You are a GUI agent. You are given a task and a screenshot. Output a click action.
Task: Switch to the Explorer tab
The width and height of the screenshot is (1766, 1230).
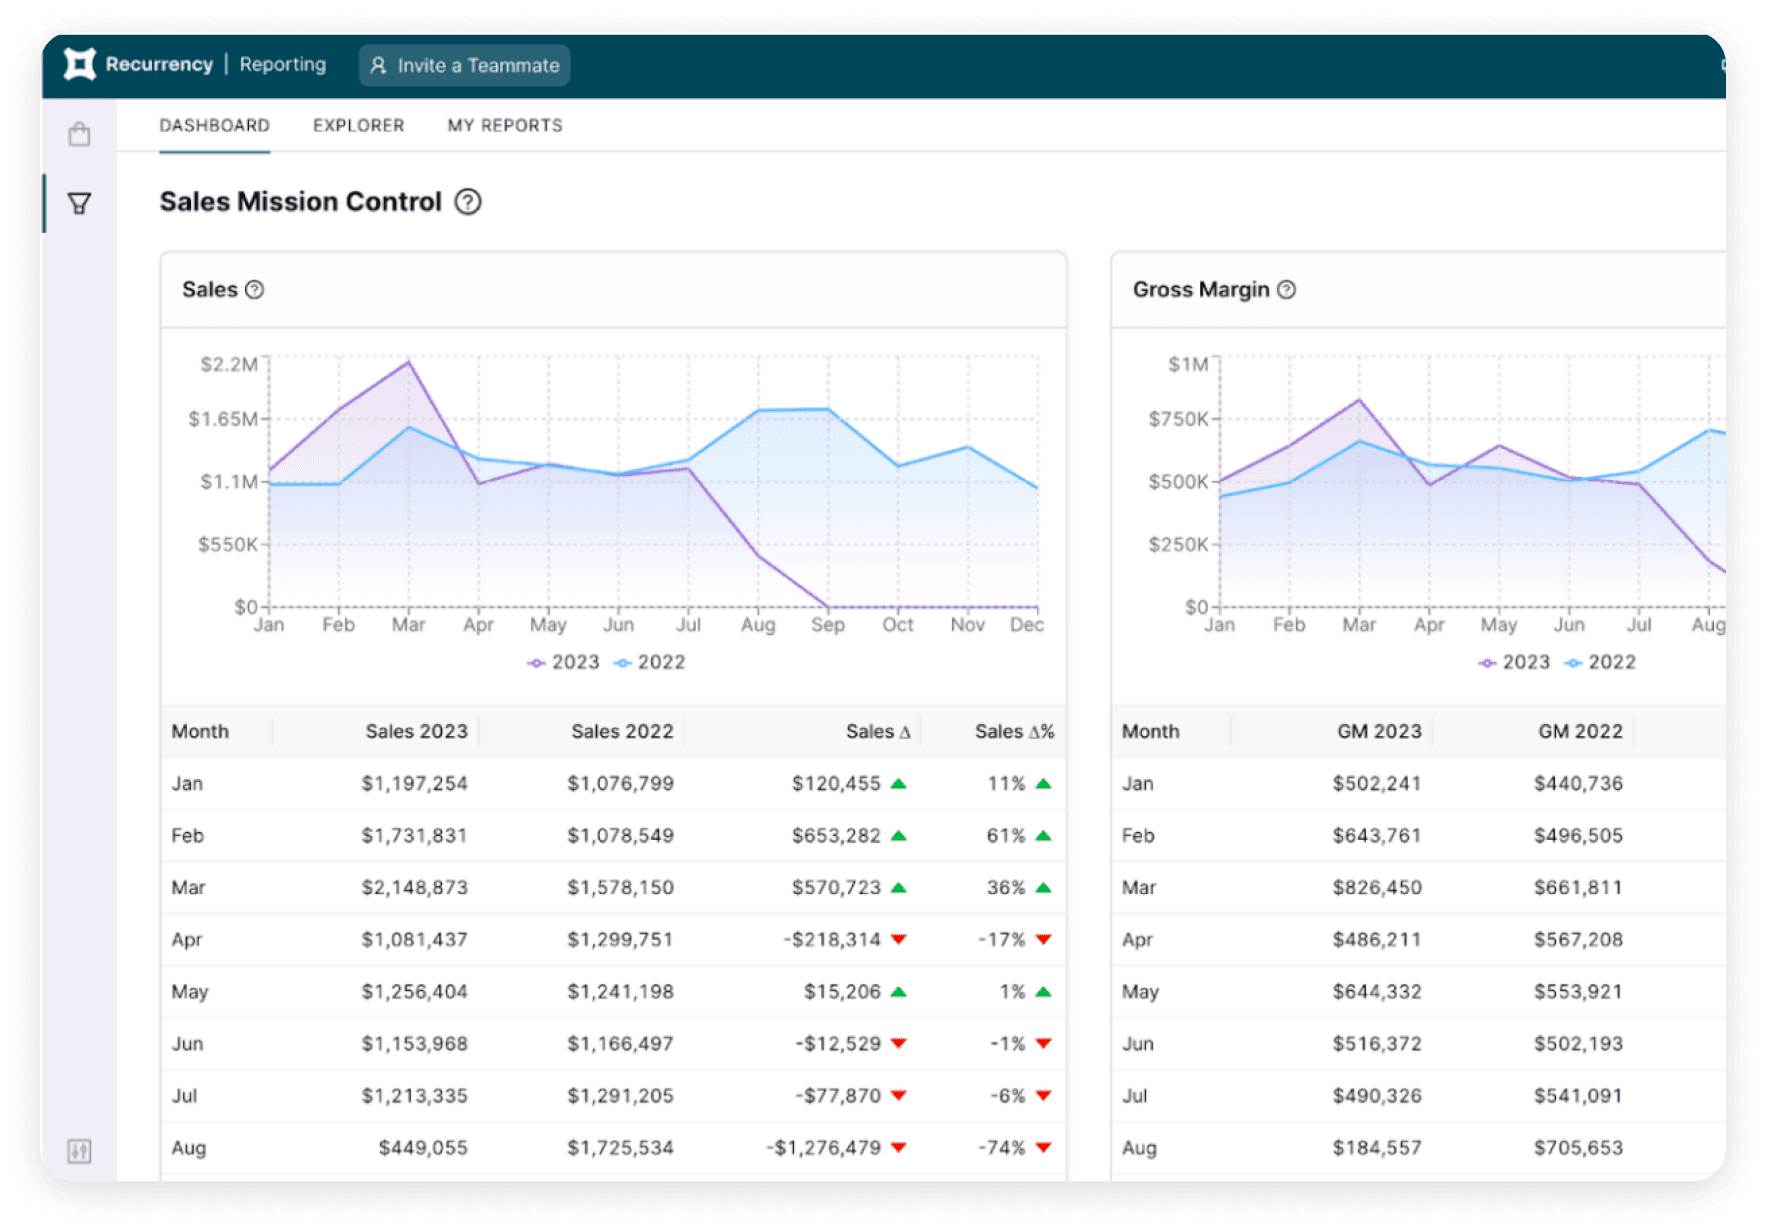358,125
